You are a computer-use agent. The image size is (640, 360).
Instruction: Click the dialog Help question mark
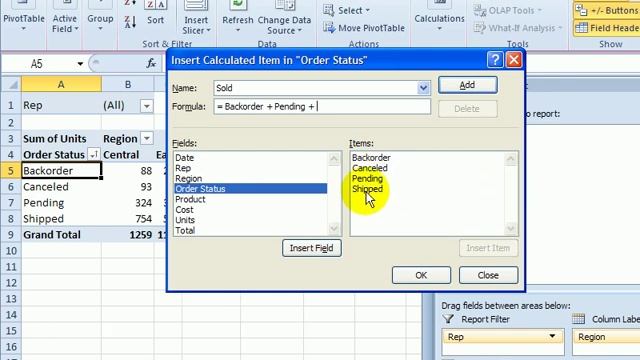click(495, 60)
